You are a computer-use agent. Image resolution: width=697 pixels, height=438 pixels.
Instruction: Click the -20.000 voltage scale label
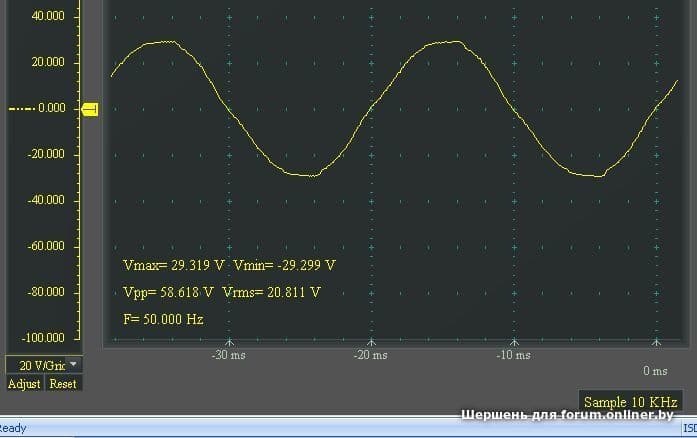click(x=46, y=154)
